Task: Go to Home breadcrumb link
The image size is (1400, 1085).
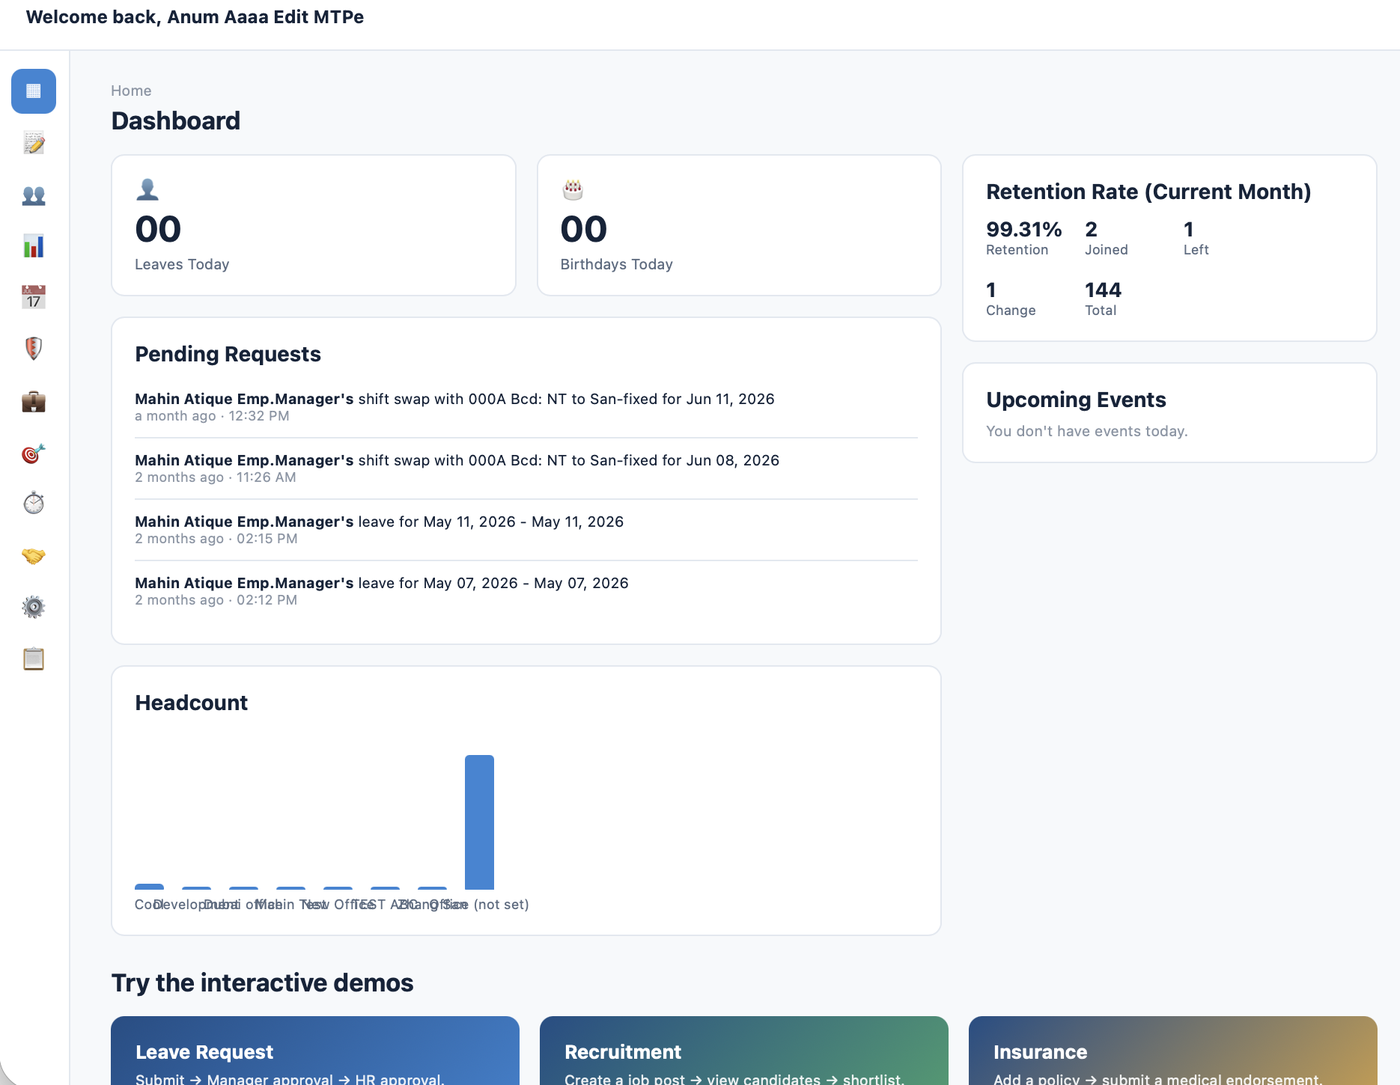Action: (x=131, y=91)
